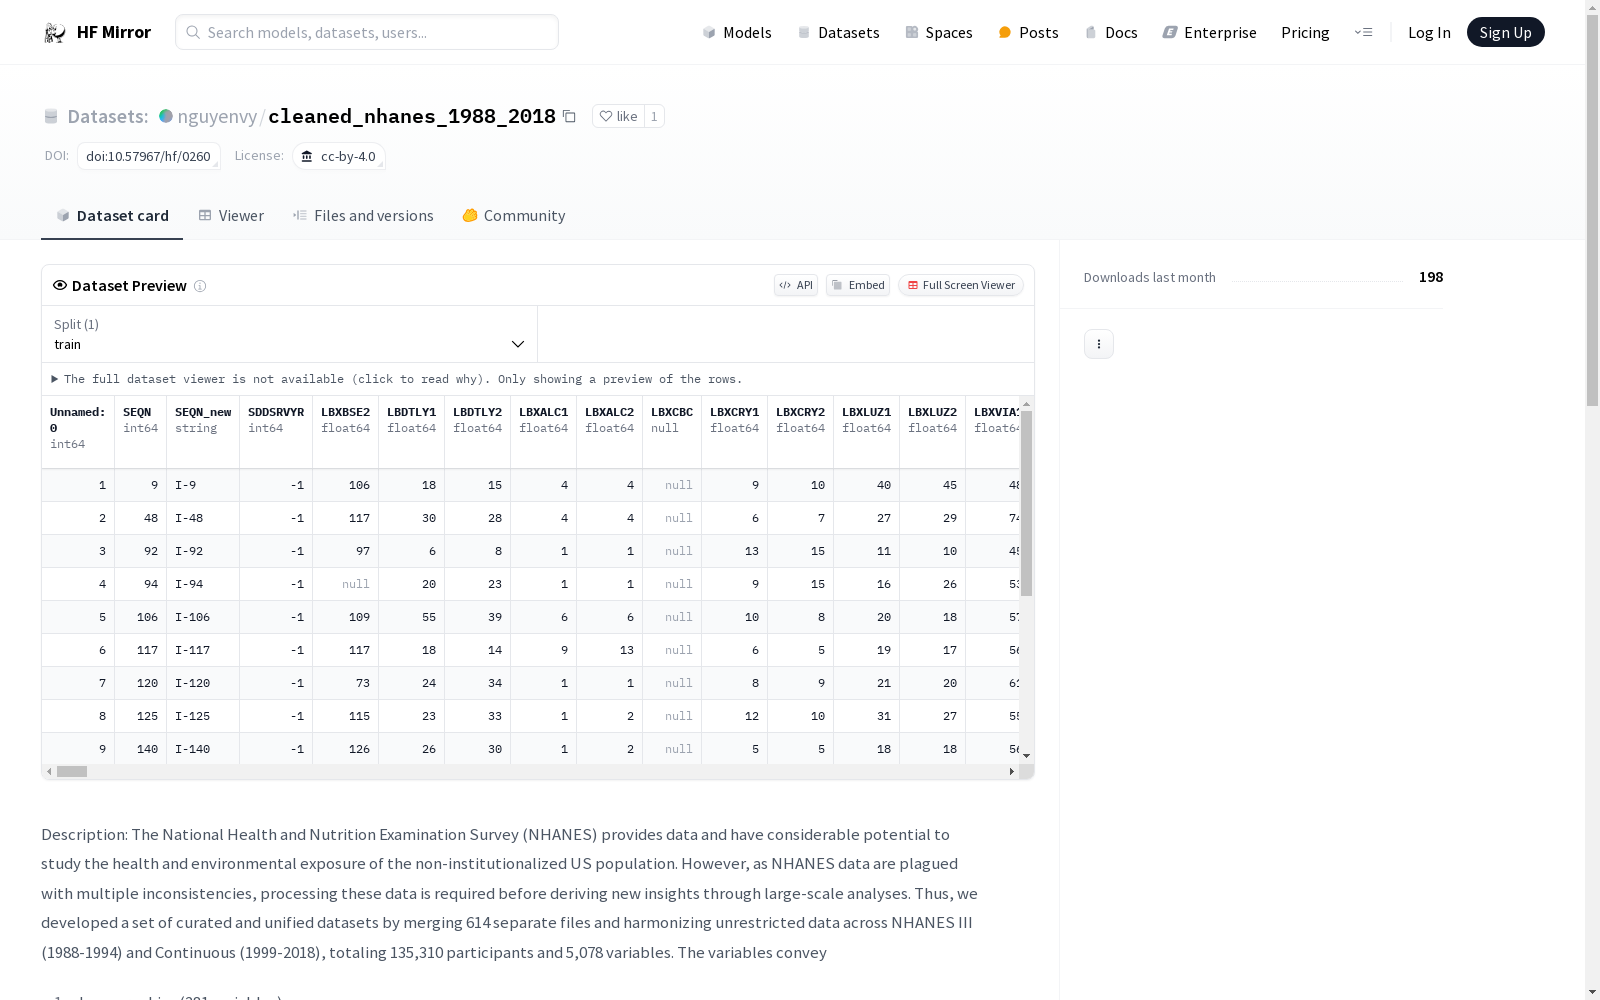Copy dataset name with the copy icon

tap(569, 116)
